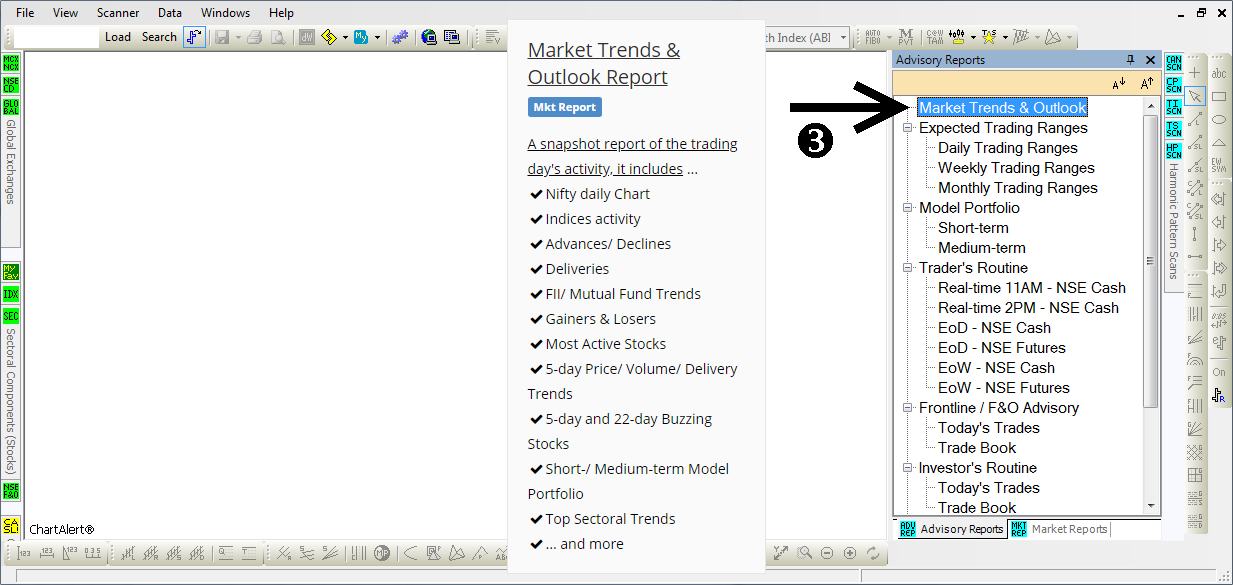1233x585 pixels.
Task: Toggle the Advisory Reports panel pin
Action: [x=1131, y=60]
